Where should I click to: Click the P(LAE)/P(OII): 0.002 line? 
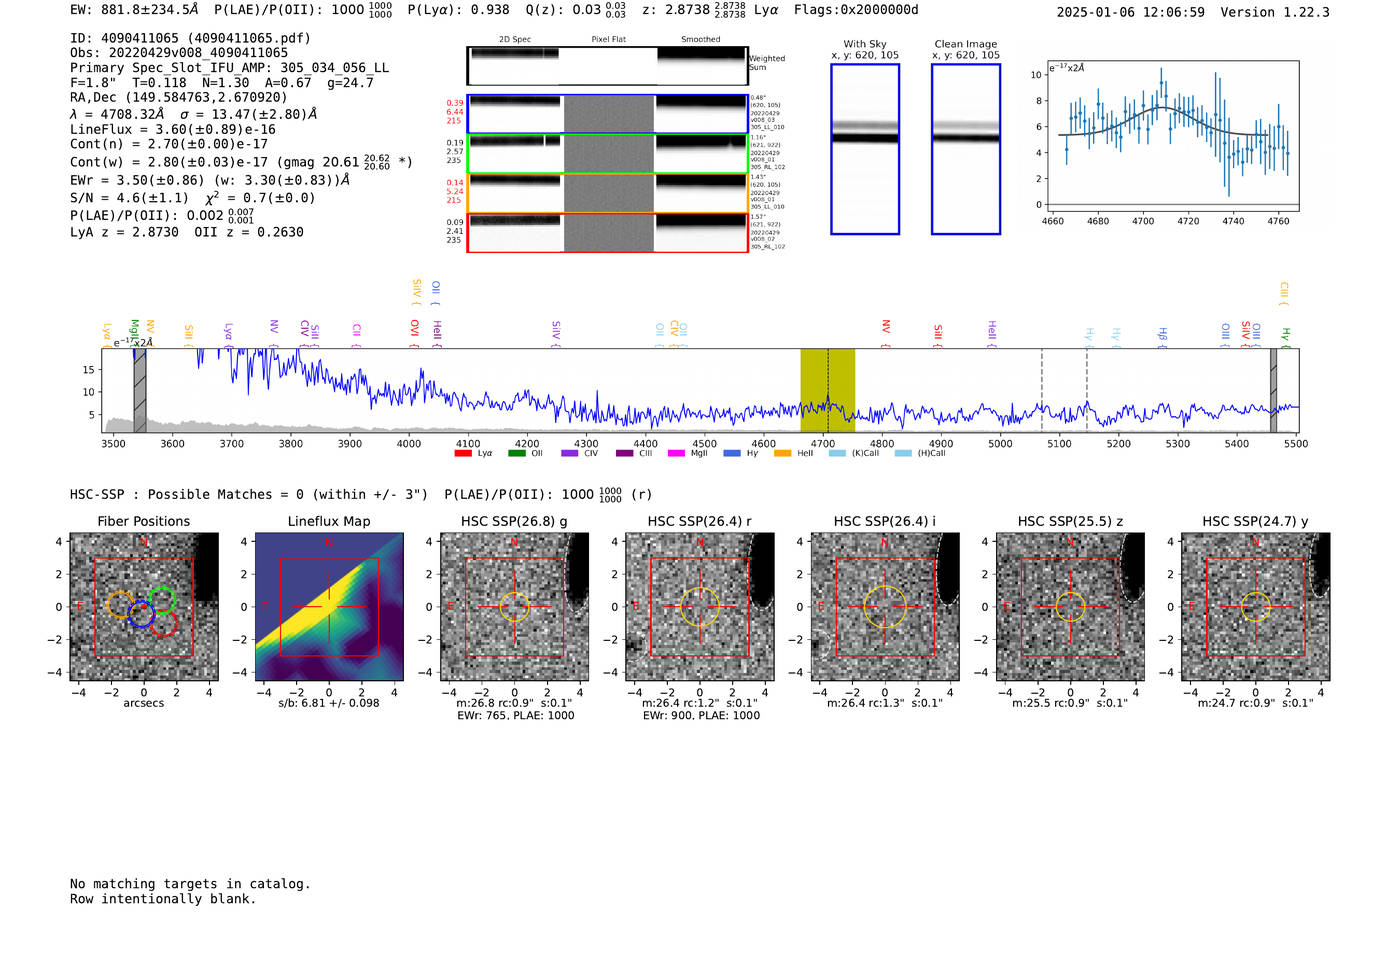click(162, 215)
